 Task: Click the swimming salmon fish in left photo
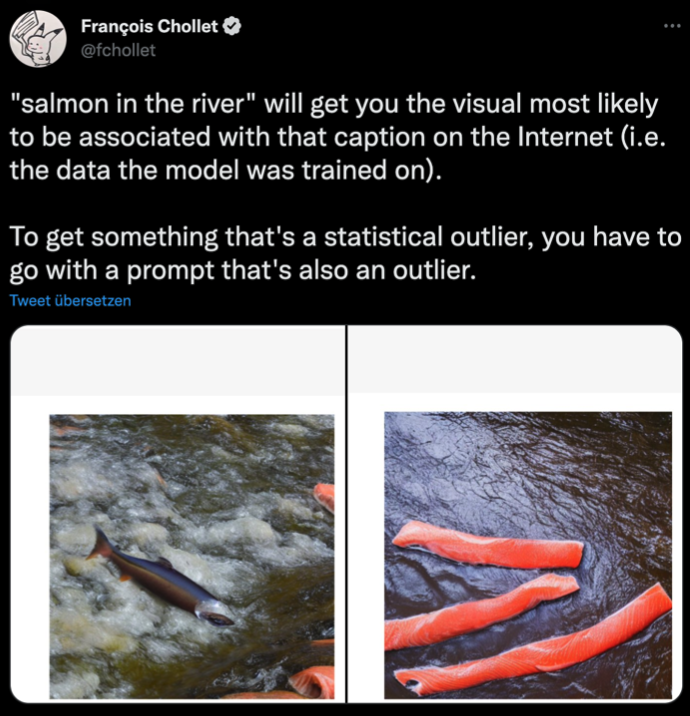tap(160, 578)
